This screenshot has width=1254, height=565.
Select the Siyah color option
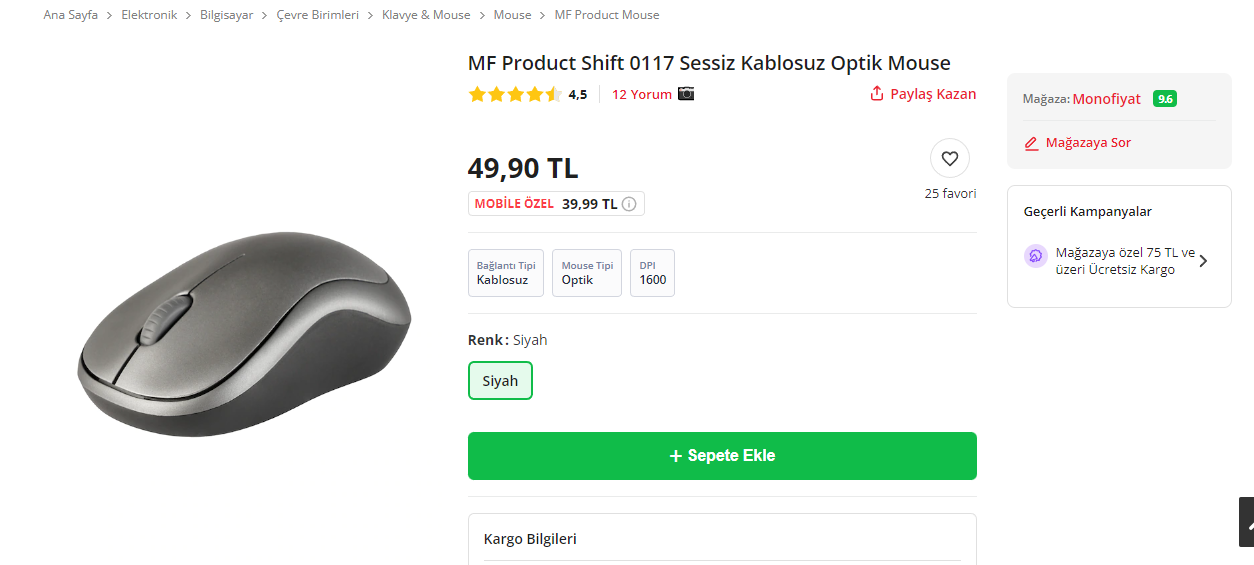500,381
